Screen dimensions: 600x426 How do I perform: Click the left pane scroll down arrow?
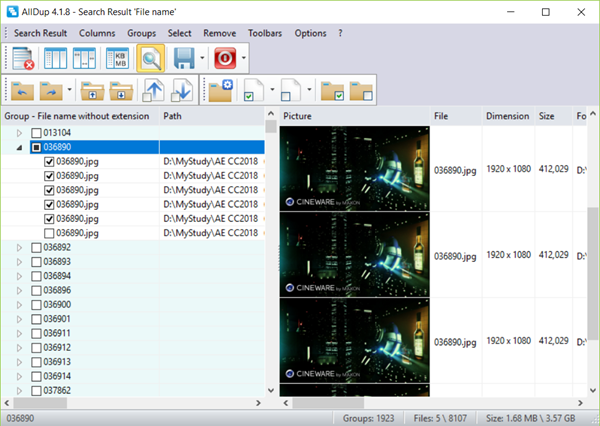point(271,390)
